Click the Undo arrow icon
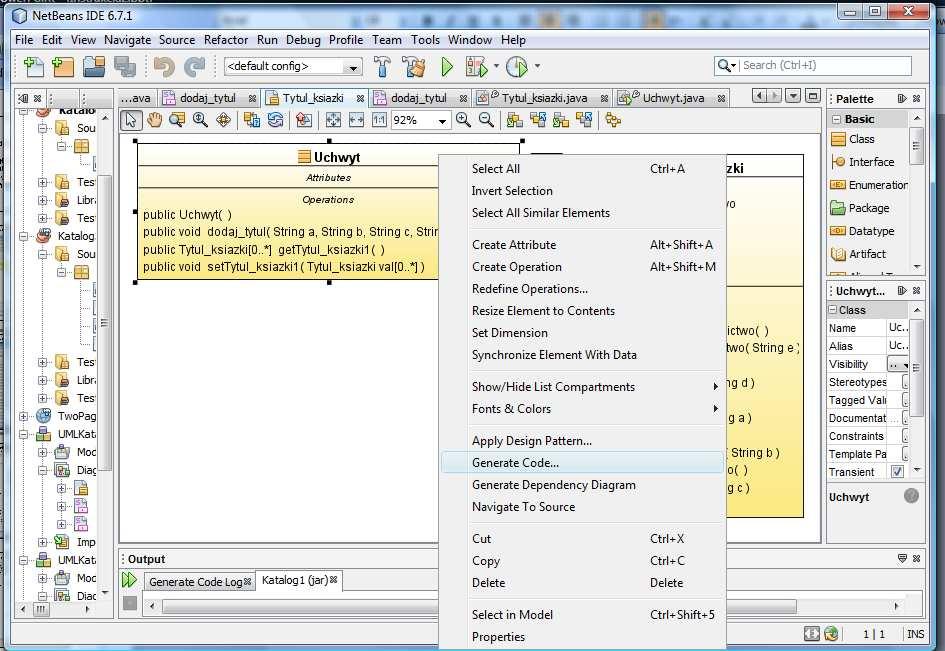The height and width of the screenshot is (651, 945). click(163, 66)
